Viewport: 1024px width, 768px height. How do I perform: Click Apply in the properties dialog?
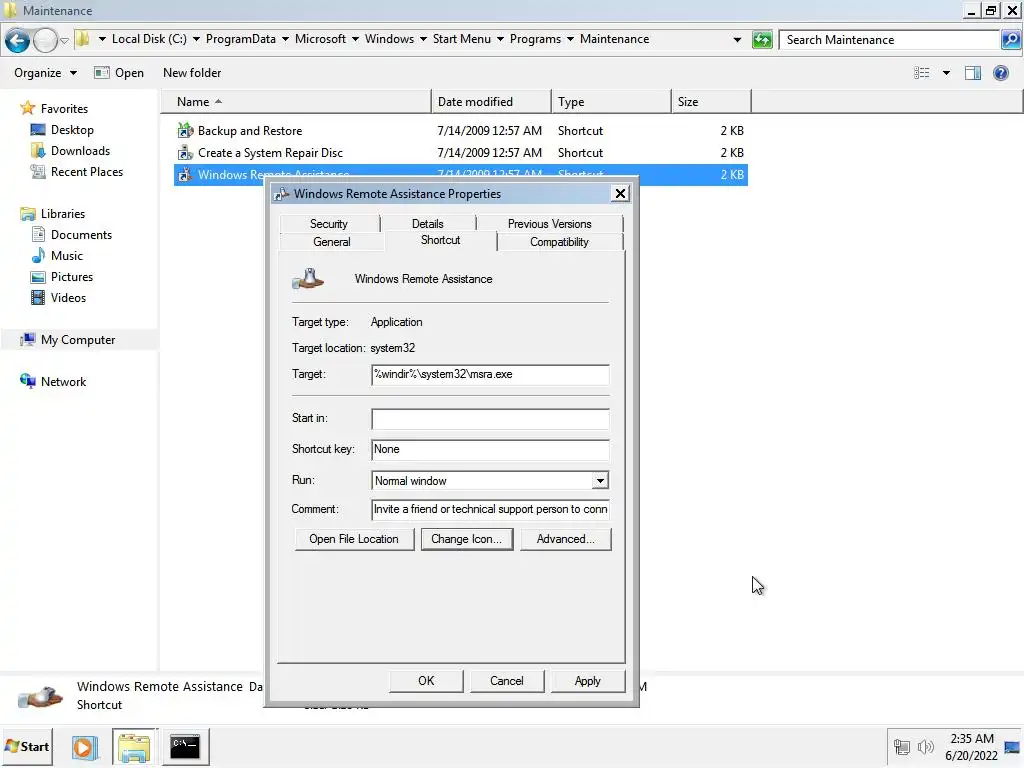(588, 680)
